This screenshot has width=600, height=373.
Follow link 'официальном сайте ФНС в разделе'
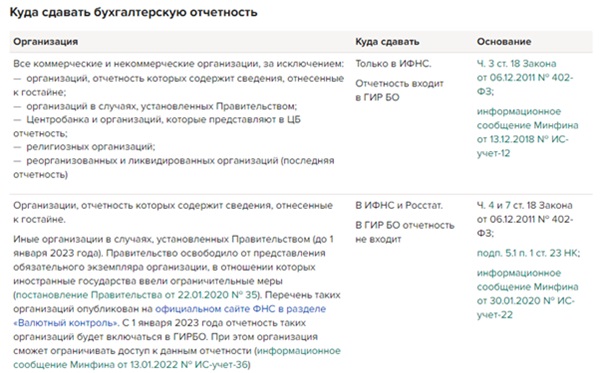240,309
